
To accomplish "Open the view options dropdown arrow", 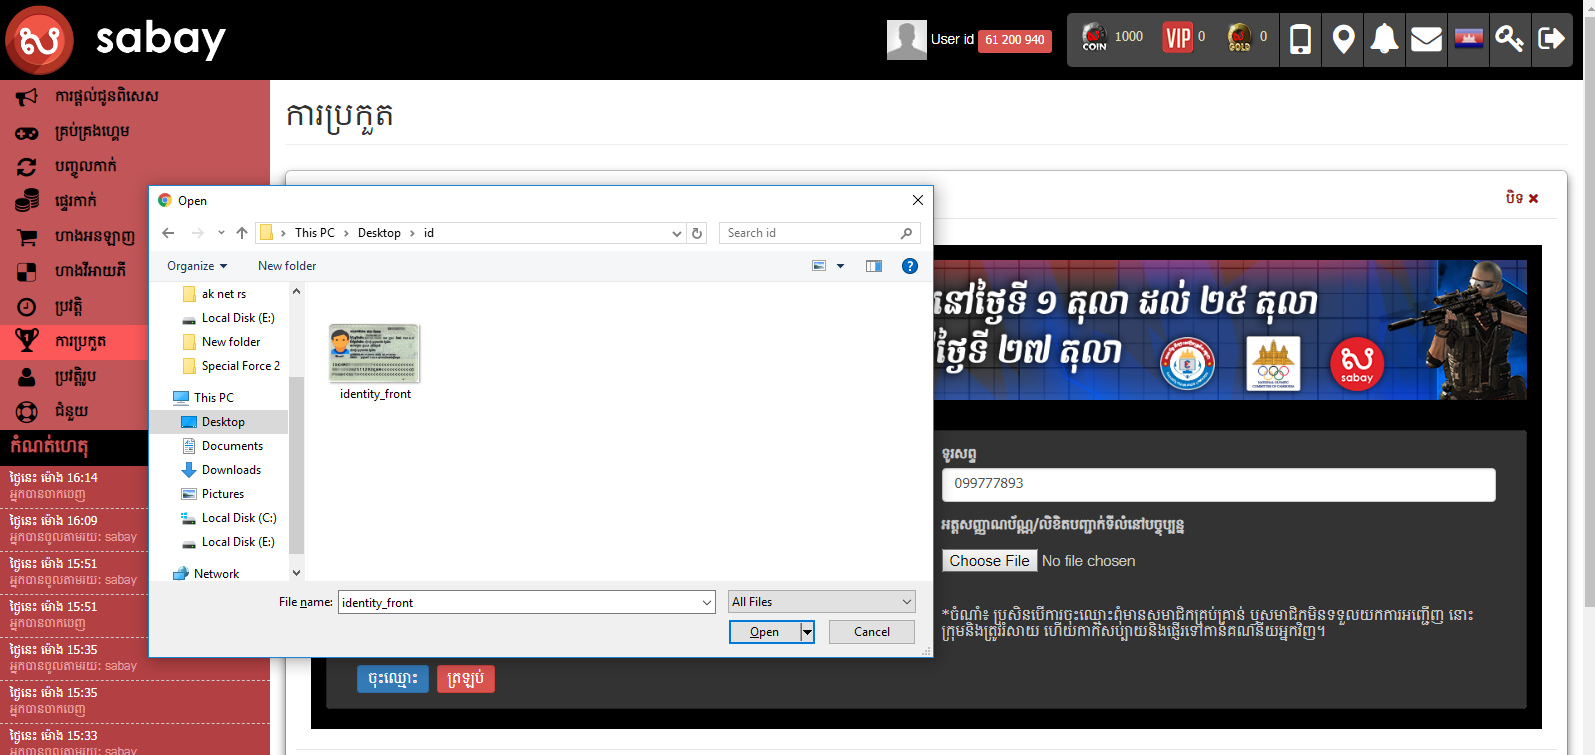I will click(840, 266).
